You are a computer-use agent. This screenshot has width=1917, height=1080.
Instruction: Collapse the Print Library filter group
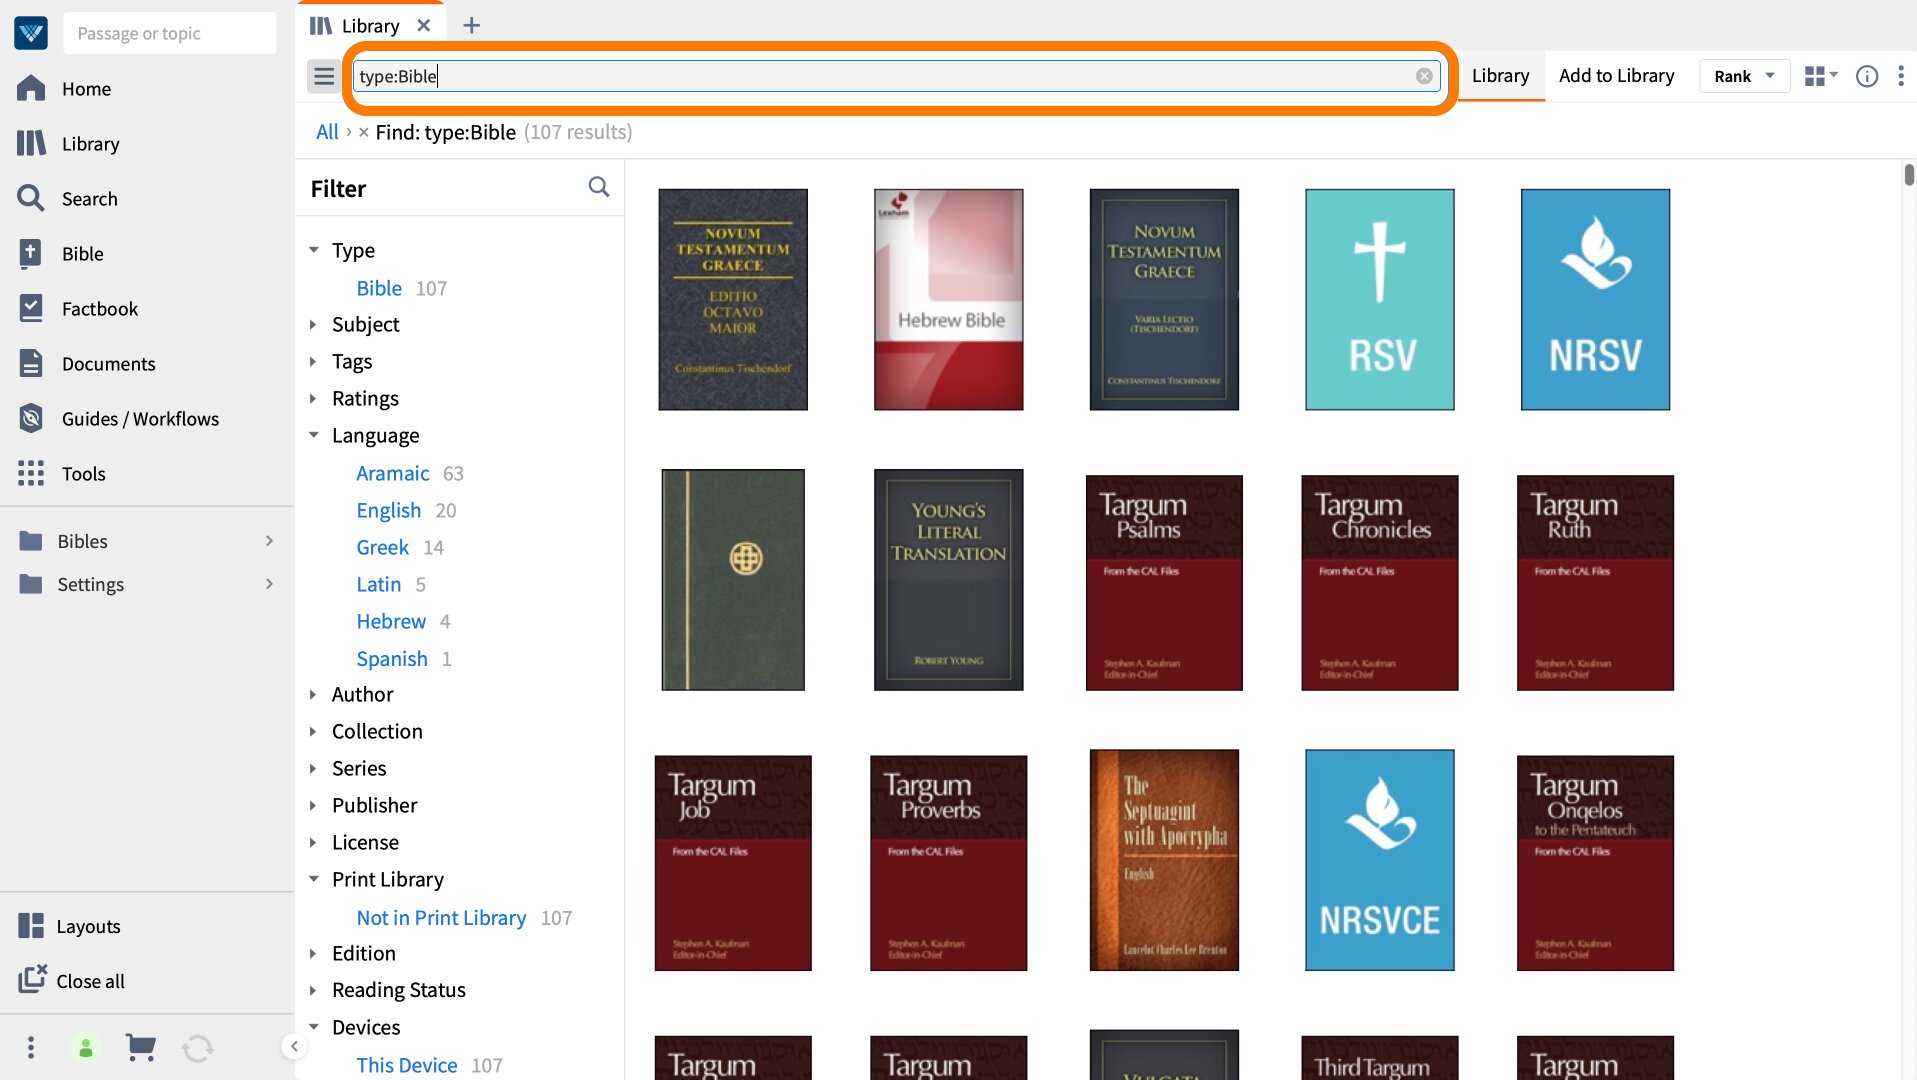313,879
